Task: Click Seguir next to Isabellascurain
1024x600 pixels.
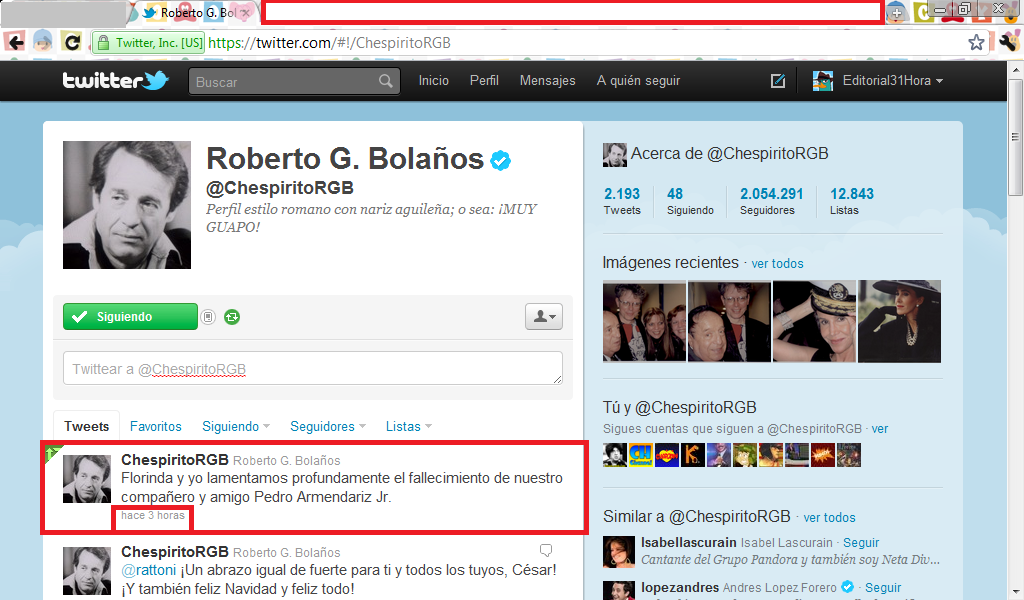Action: pyautogui.click(x=861, y=542)
